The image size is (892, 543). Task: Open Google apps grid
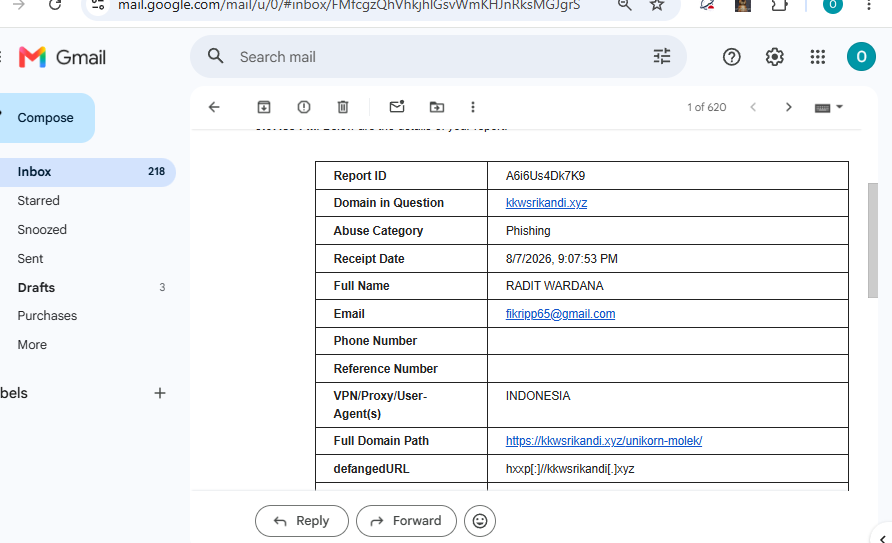pyautogui.click(x=817, y=57)
